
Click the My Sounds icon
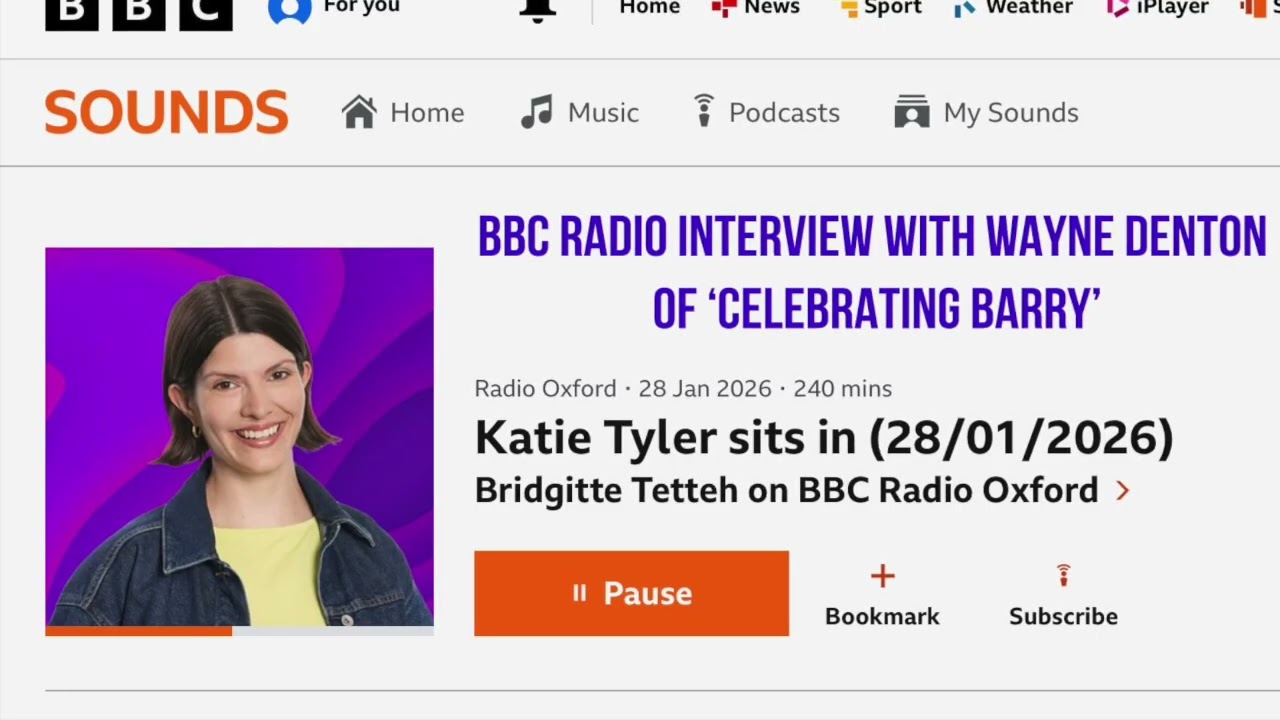pyautogui.click(x=912, y=112)
